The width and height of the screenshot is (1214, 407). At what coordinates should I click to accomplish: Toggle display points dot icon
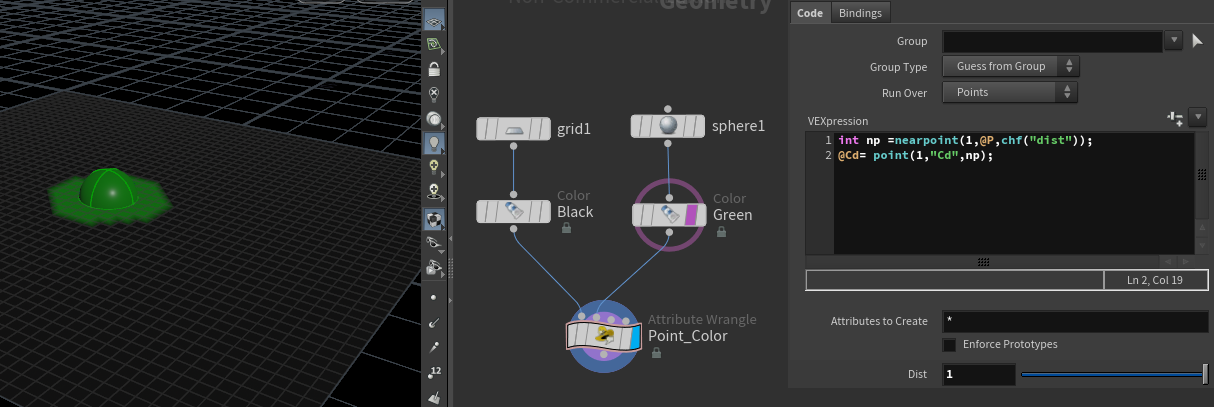(433, 297)
